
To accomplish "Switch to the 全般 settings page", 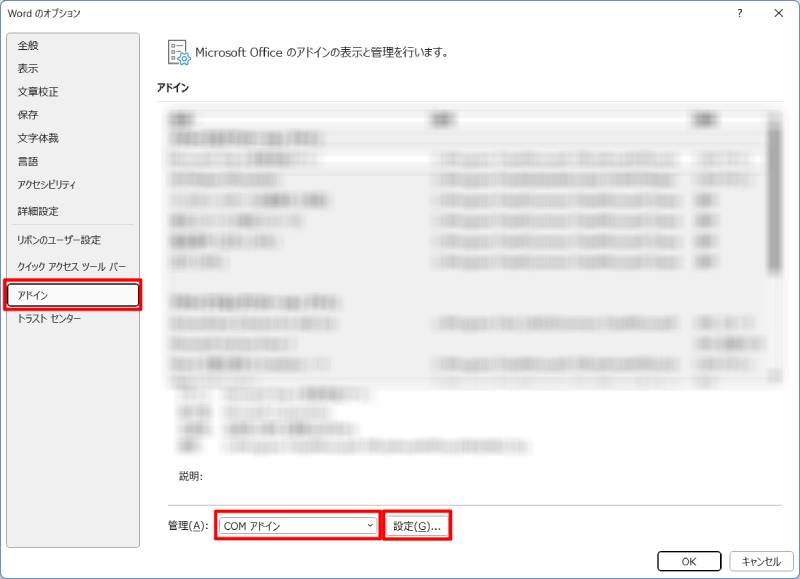I will point(27,44).
